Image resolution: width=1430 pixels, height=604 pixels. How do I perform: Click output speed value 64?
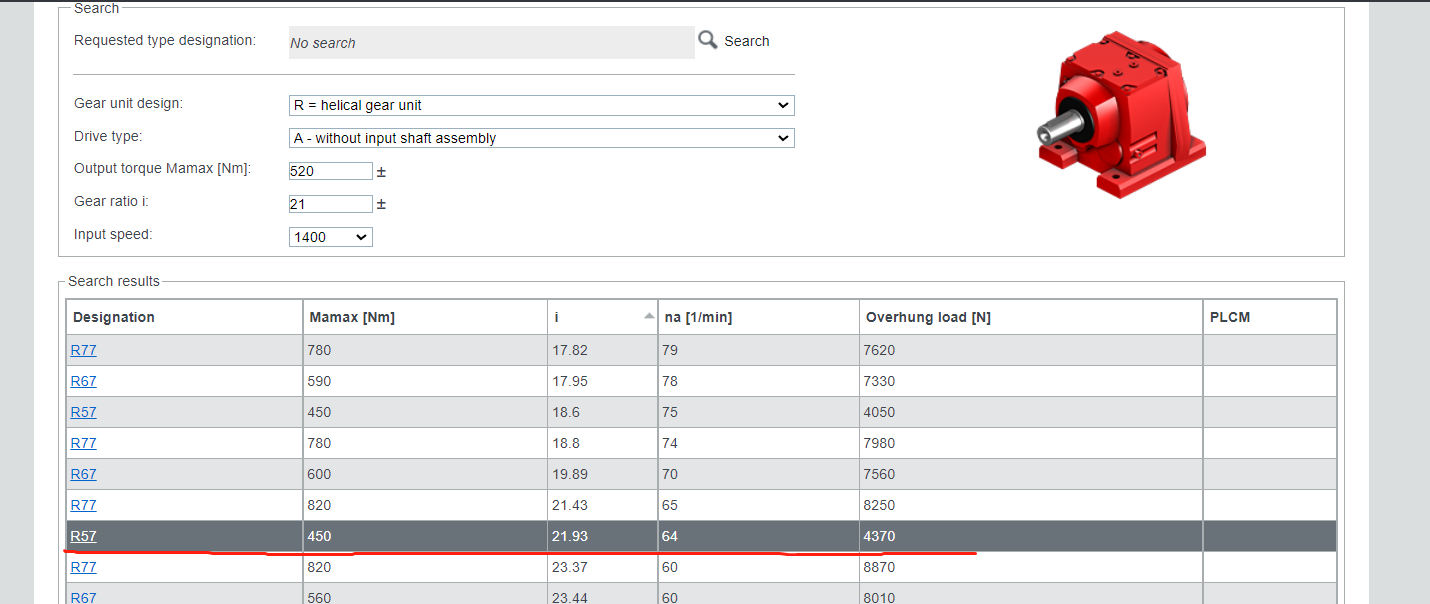coord(670,536)
